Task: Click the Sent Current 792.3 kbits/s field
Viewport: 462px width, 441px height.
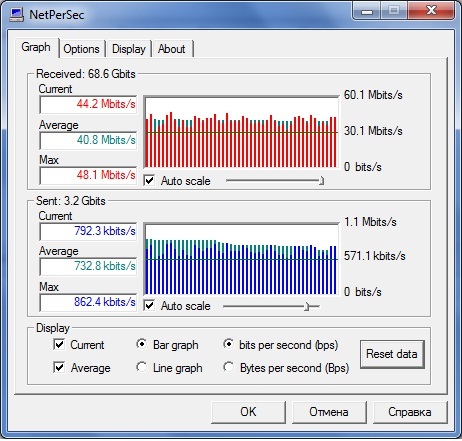Action: pos(88,231)
